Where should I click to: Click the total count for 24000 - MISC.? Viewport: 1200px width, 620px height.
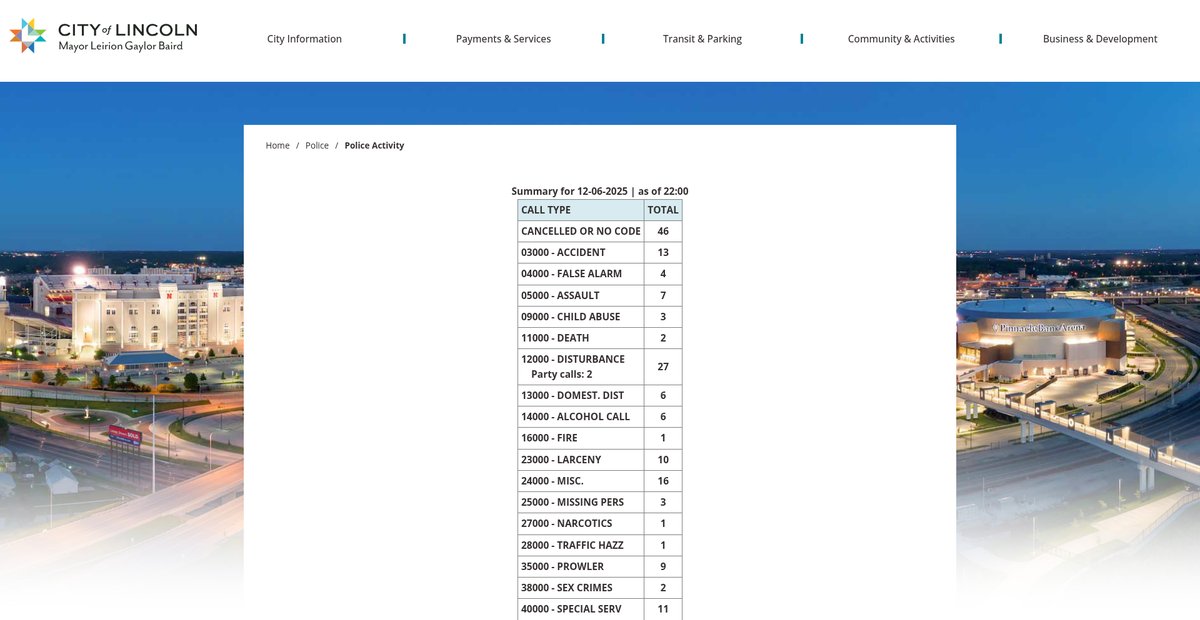coord(662,481)
